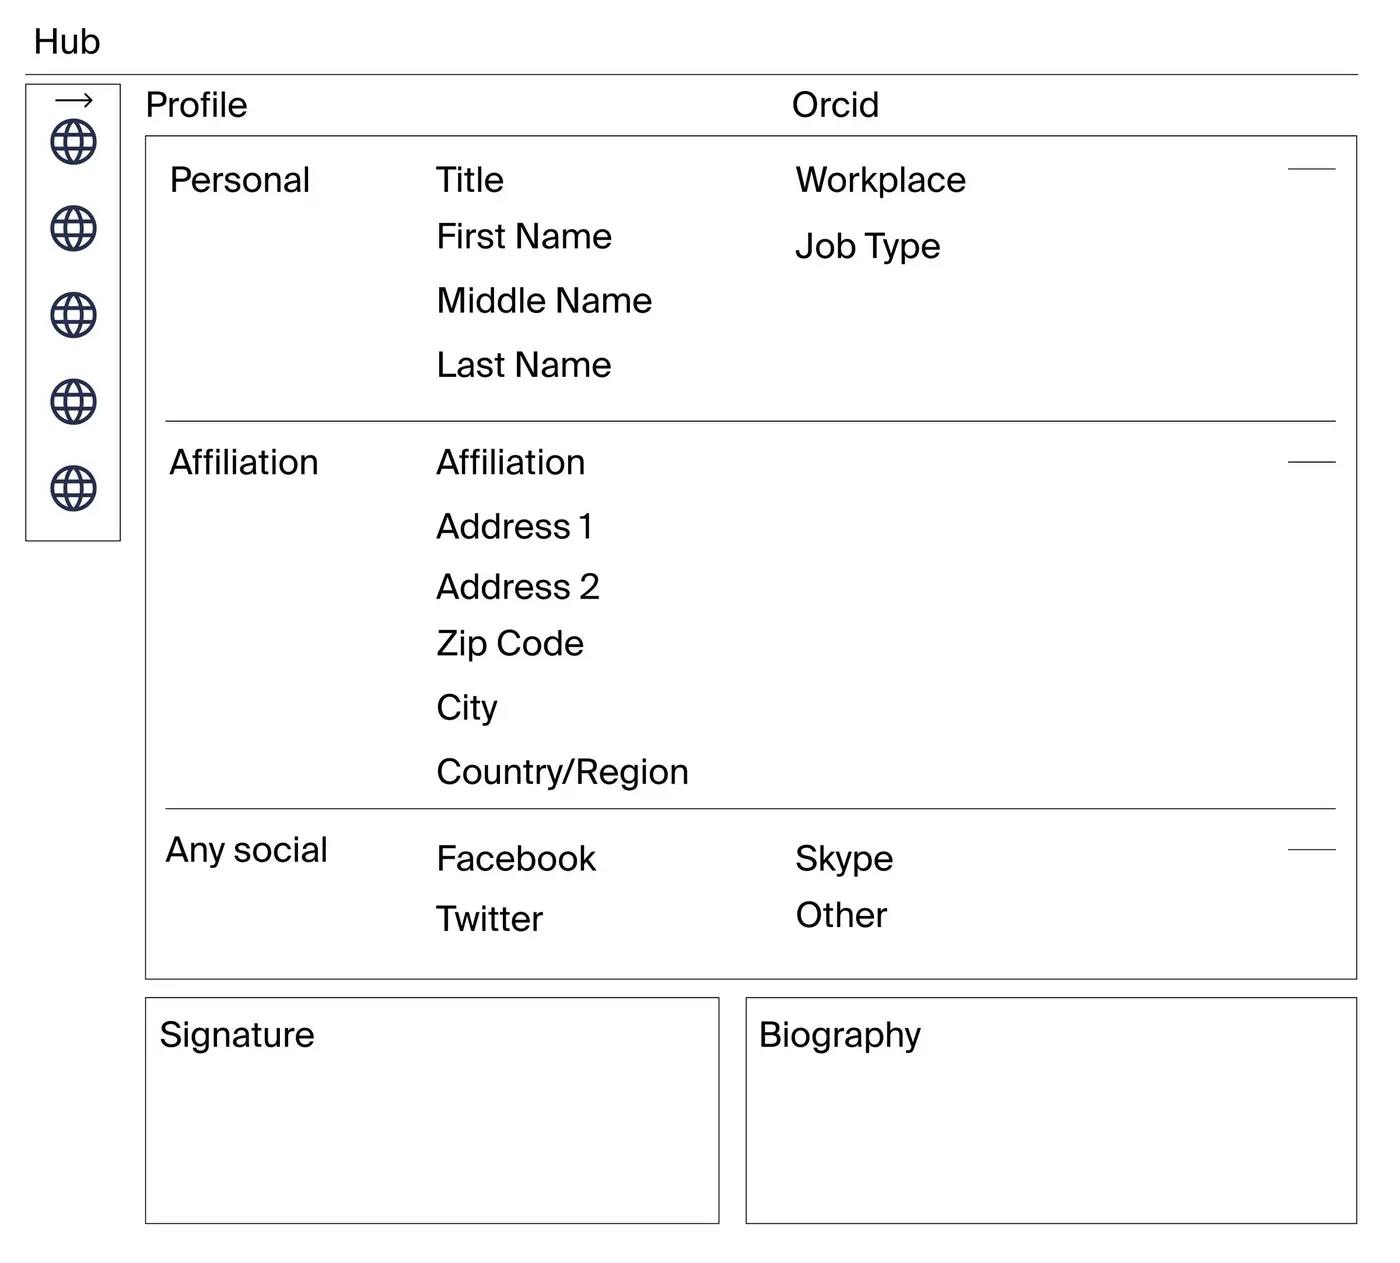Click inside the Biography box
Image resolution: width=1400 pixels, height=1263 pixels.
point(1051,1110)
